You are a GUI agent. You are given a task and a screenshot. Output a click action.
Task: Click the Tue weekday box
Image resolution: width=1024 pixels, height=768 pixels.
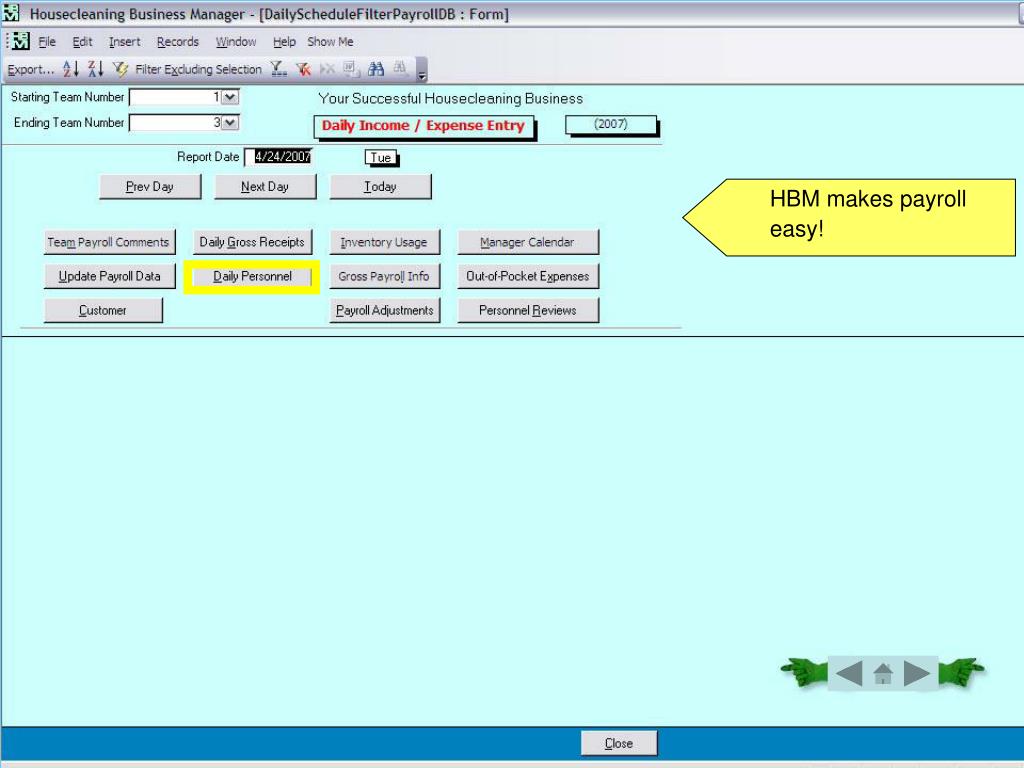click(381, 157)
